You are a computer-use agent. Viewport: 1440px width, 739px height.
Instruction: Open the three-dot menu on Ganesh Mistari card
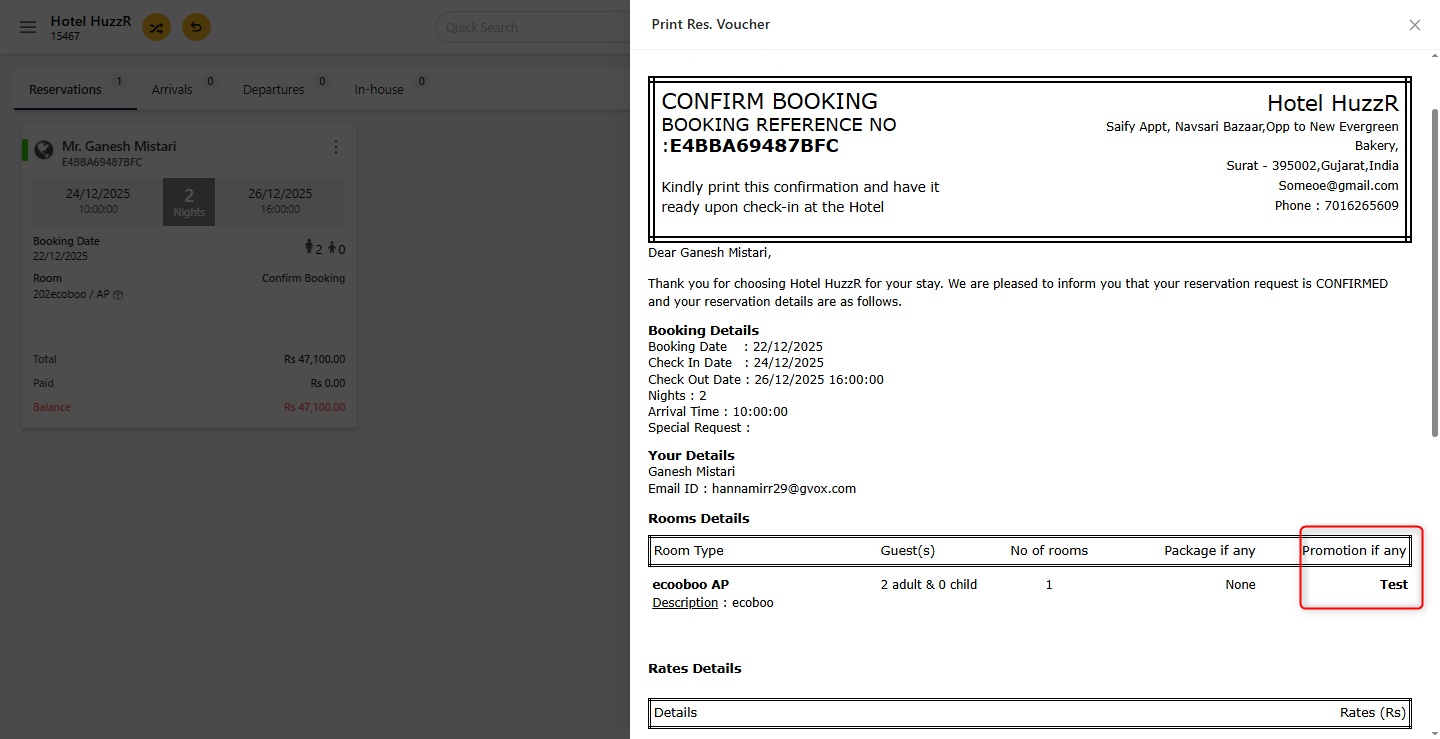point(336,147)
